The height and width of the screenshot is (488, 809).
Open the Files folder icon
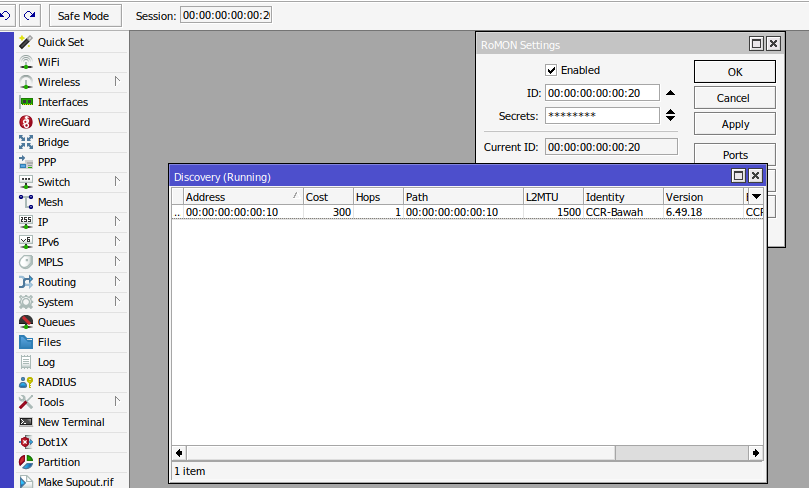26,342
